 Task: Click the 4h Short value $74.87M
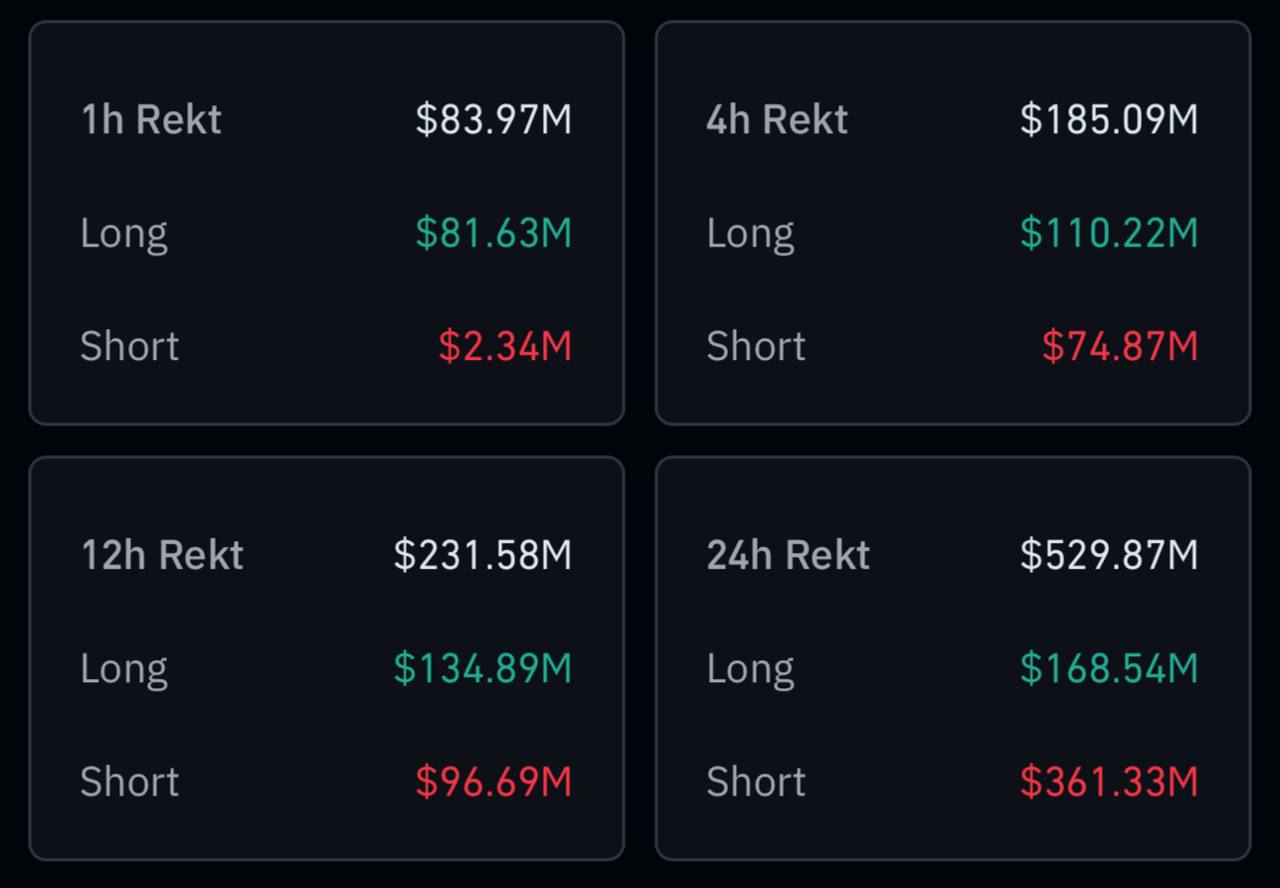1120,346
